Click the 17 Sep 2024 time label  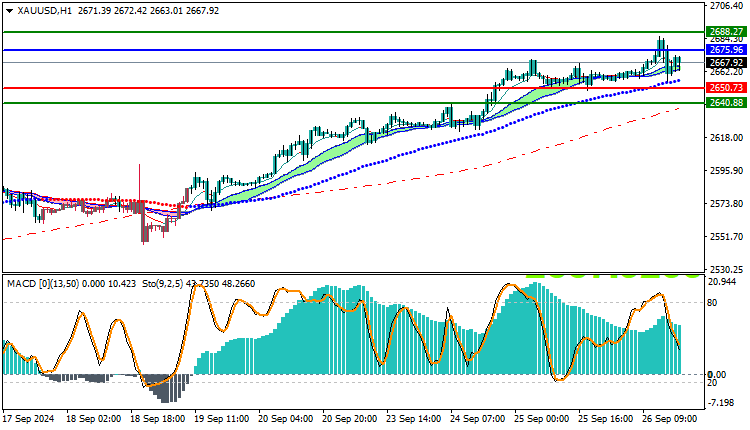29,419
